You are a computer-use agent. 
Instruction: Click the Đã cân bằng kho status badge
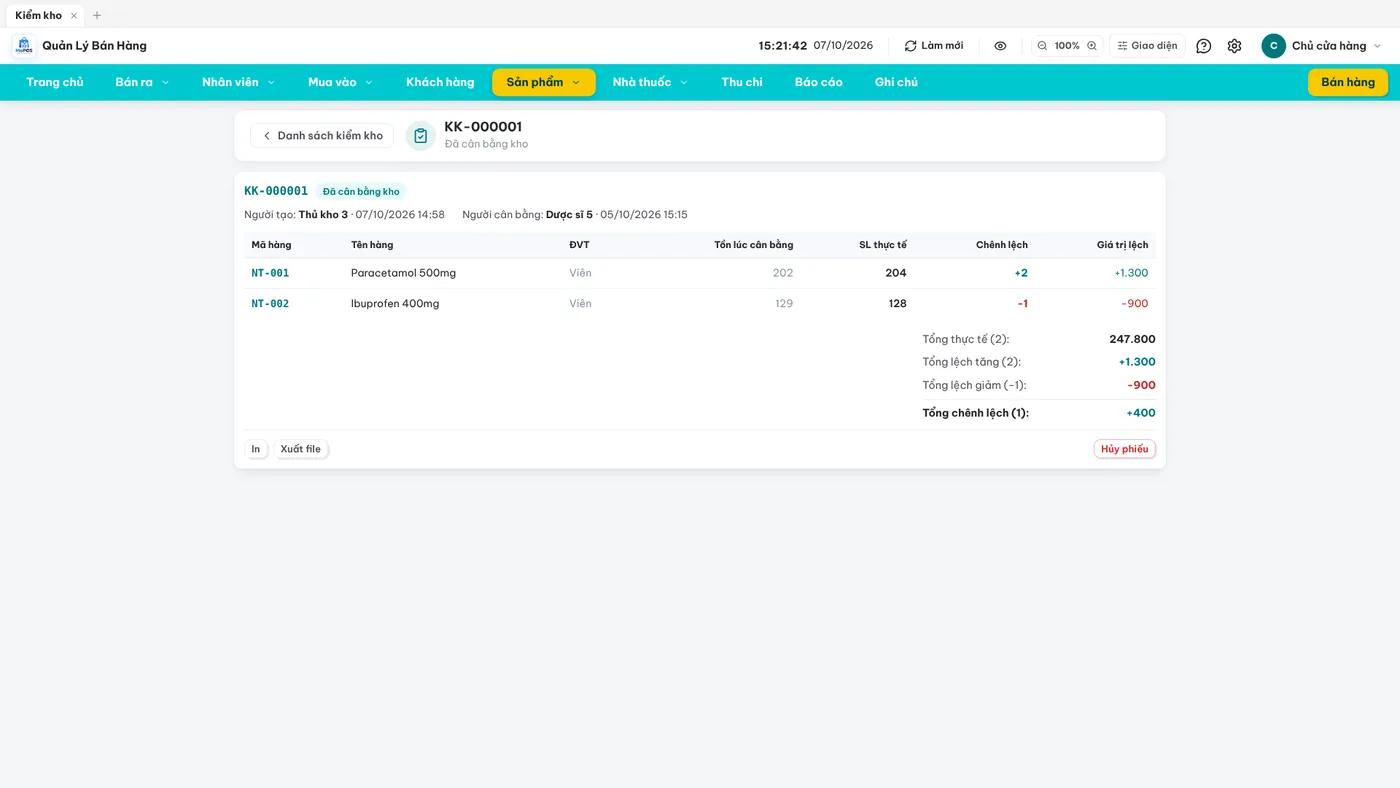click(361, 192)
